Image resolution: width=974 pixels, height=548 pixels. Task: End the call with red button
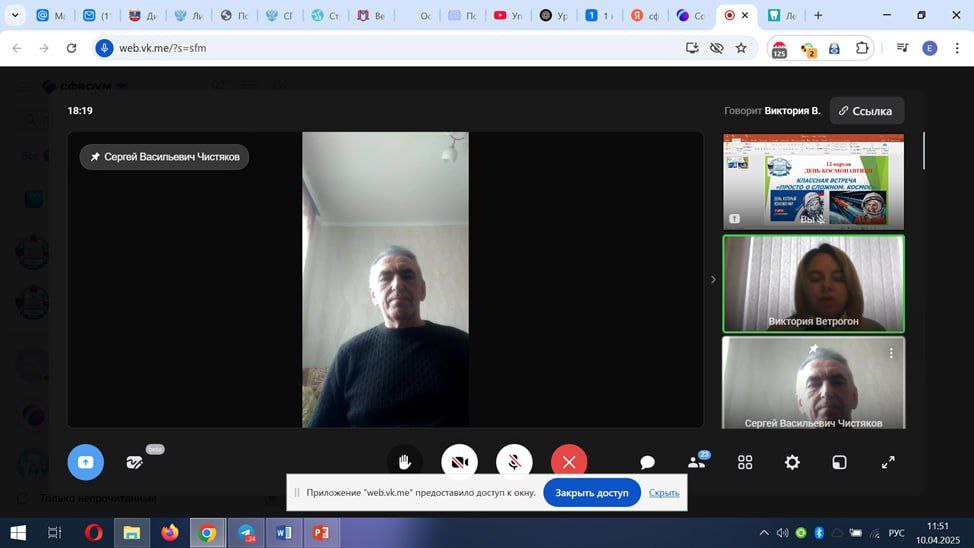pos(569,462)
